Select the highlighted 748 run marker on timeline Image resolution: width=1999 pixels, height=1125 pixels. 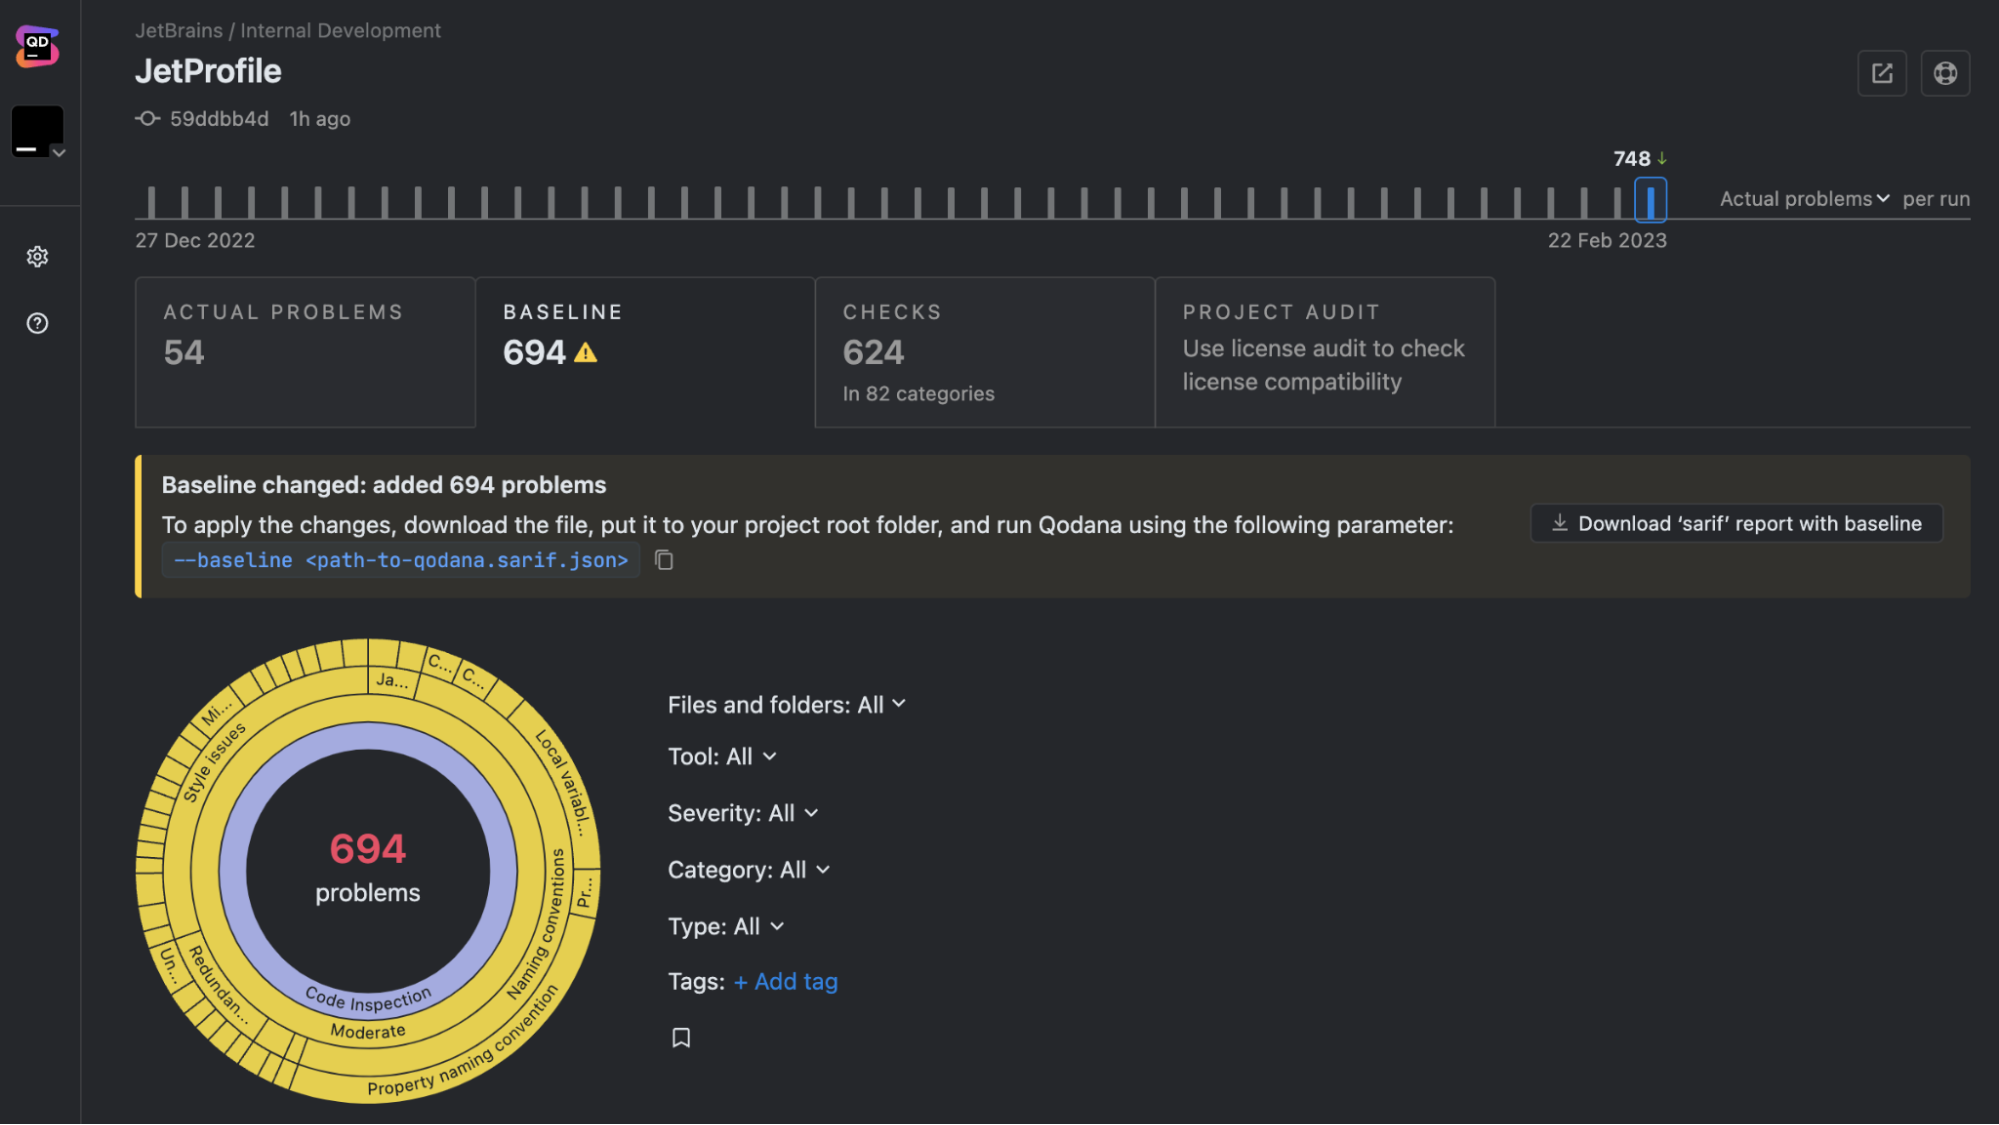[1650, 200]
